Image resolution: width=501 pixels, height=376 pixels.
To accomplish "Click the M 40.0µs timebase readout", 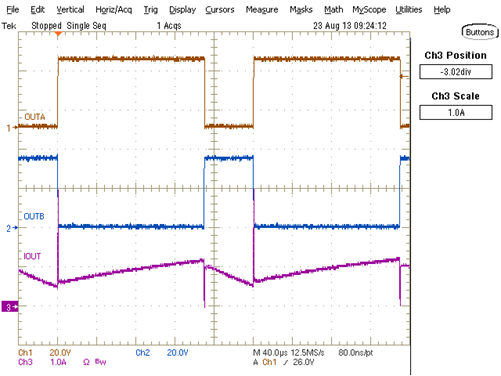I will click(270, 353).
